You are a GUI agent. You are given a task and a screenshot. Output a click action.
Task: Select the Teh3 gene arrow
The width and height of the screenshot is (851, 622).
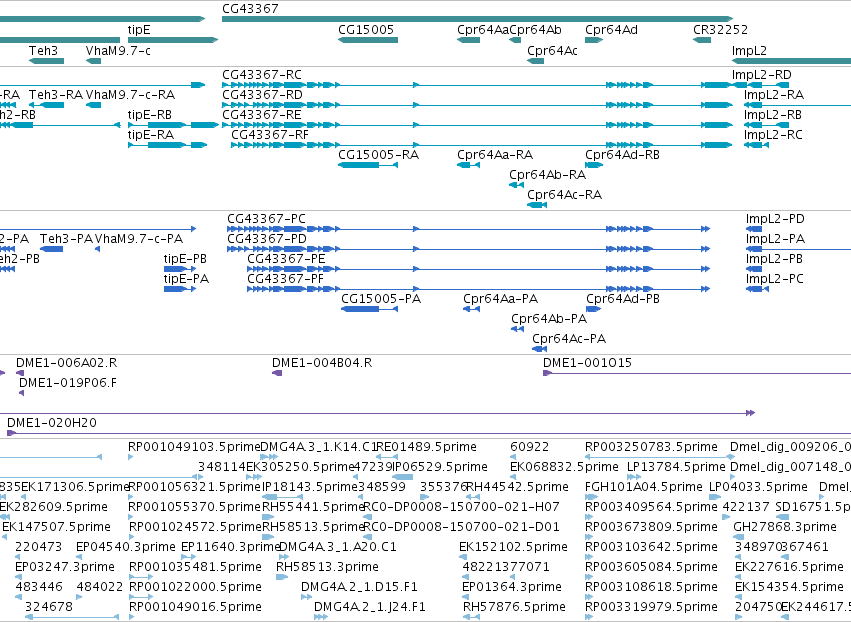[46, 61]
